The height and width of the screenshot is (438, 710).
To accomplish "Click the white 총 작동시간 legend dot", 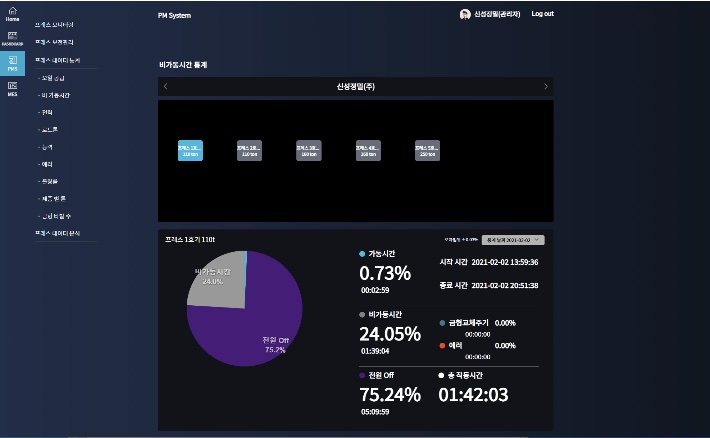I will (441, 375).
